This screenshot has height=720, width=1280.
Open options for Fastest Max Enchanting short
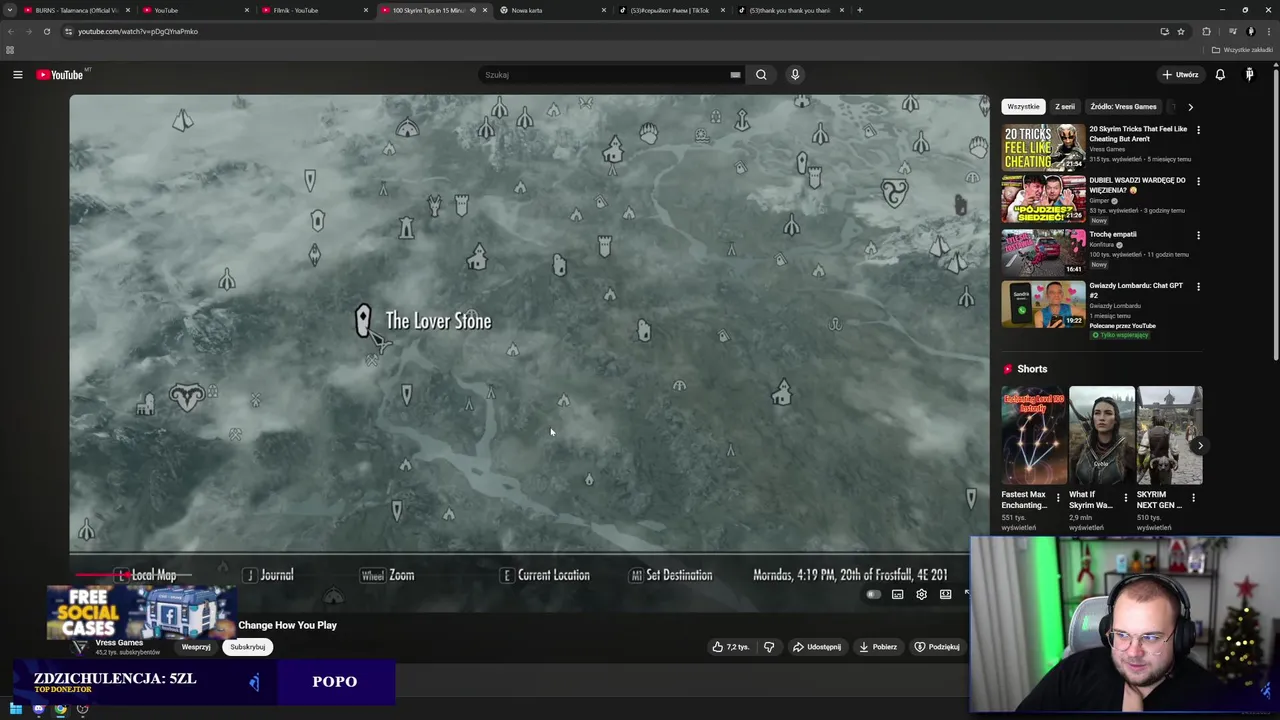[x=1058, y=497]
